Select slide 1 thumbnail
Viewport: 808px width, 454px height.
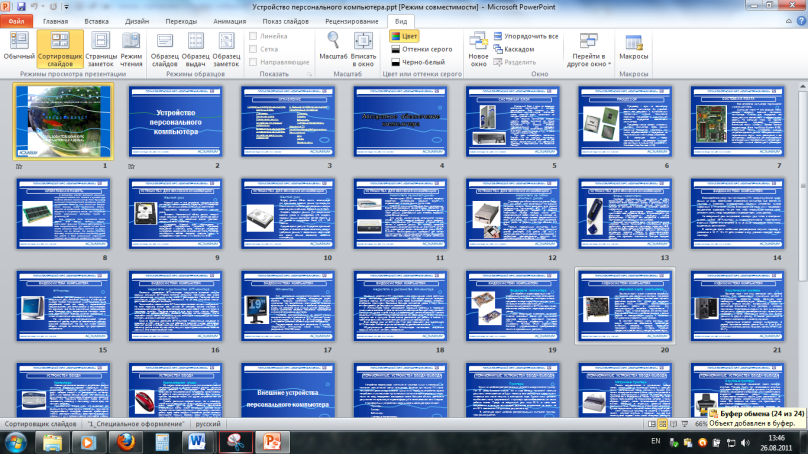63,122
